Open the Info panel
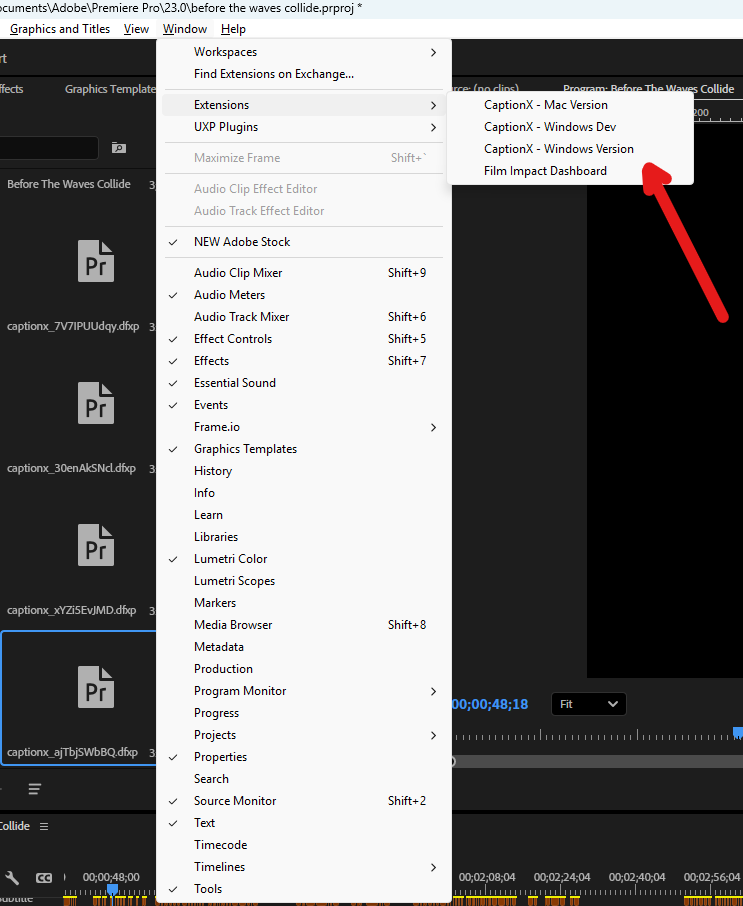Image resolution: width=743 pixels, height=906 pixels. tap(303, 493)
